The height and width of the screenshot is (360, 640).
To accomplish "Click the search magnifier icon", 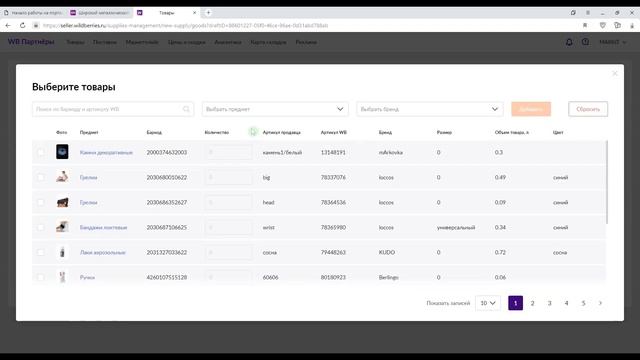I will click(186, 109).
